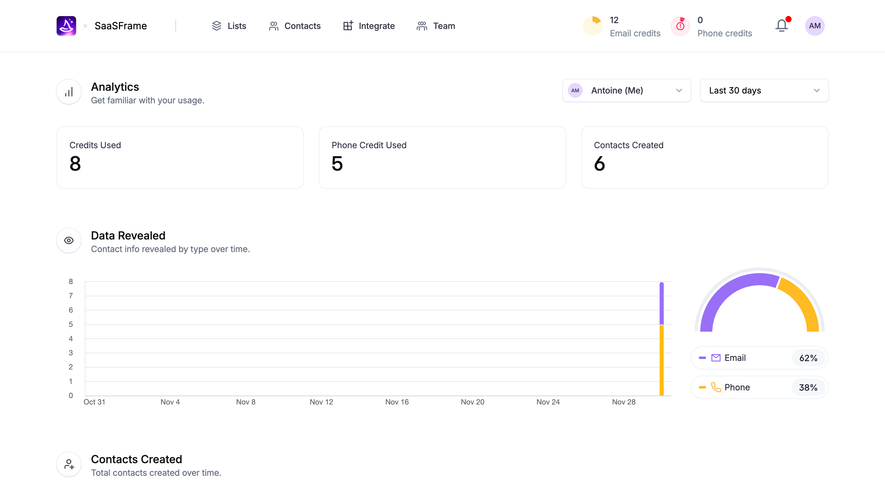Open the Last 30 days range dropdown
885x502 pixels.
(764, 90)
